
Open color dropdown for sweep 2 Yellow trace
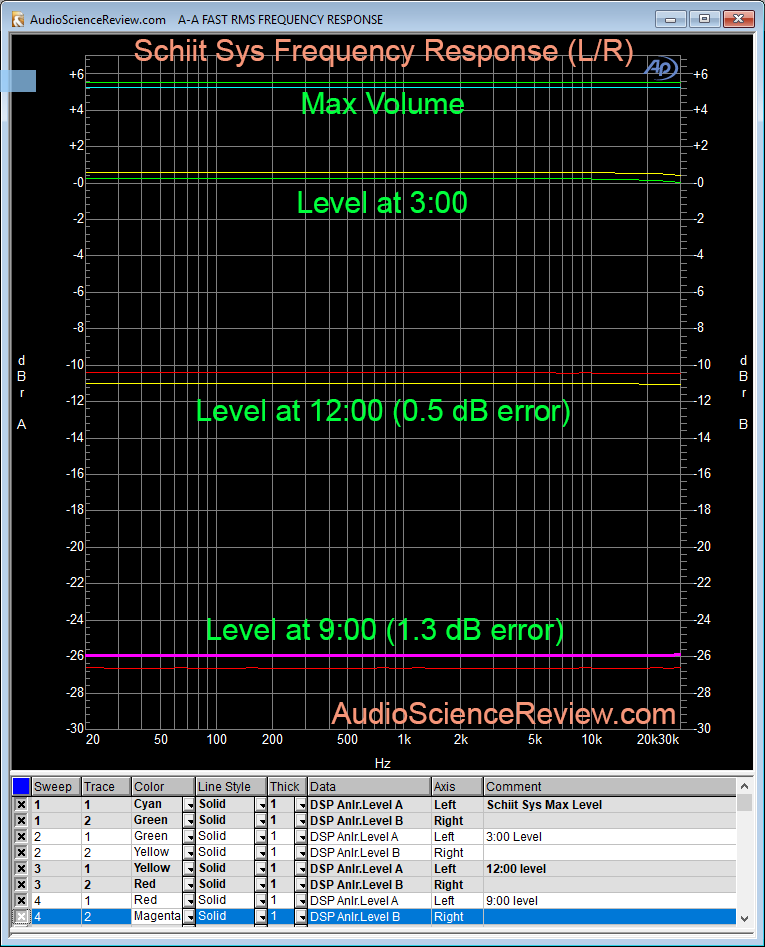pos(189,852)
